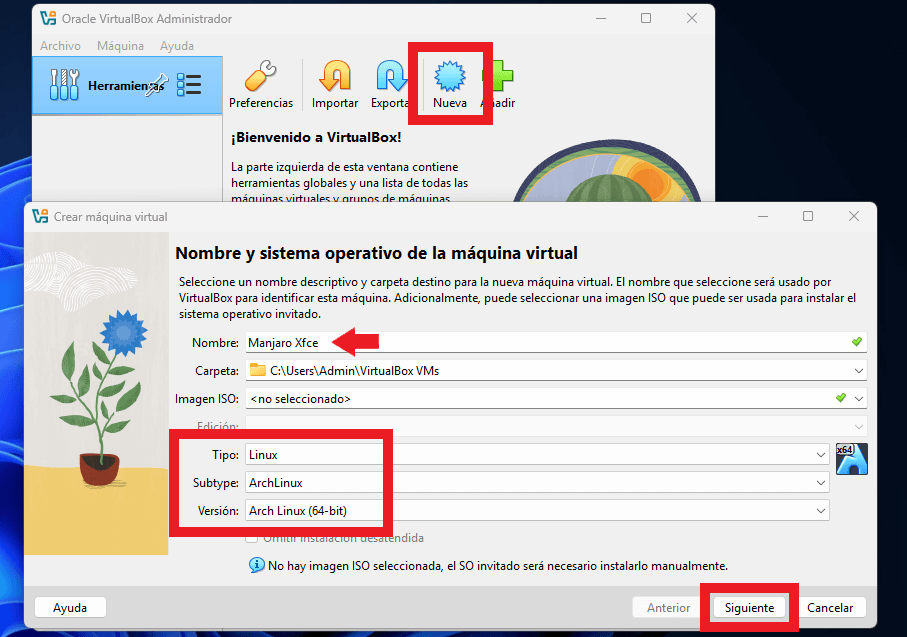Screen dimensions: 907x637
Task: Click the pin icon next to Herramientas
Action: pyautogui.click(x=156, y=85)
